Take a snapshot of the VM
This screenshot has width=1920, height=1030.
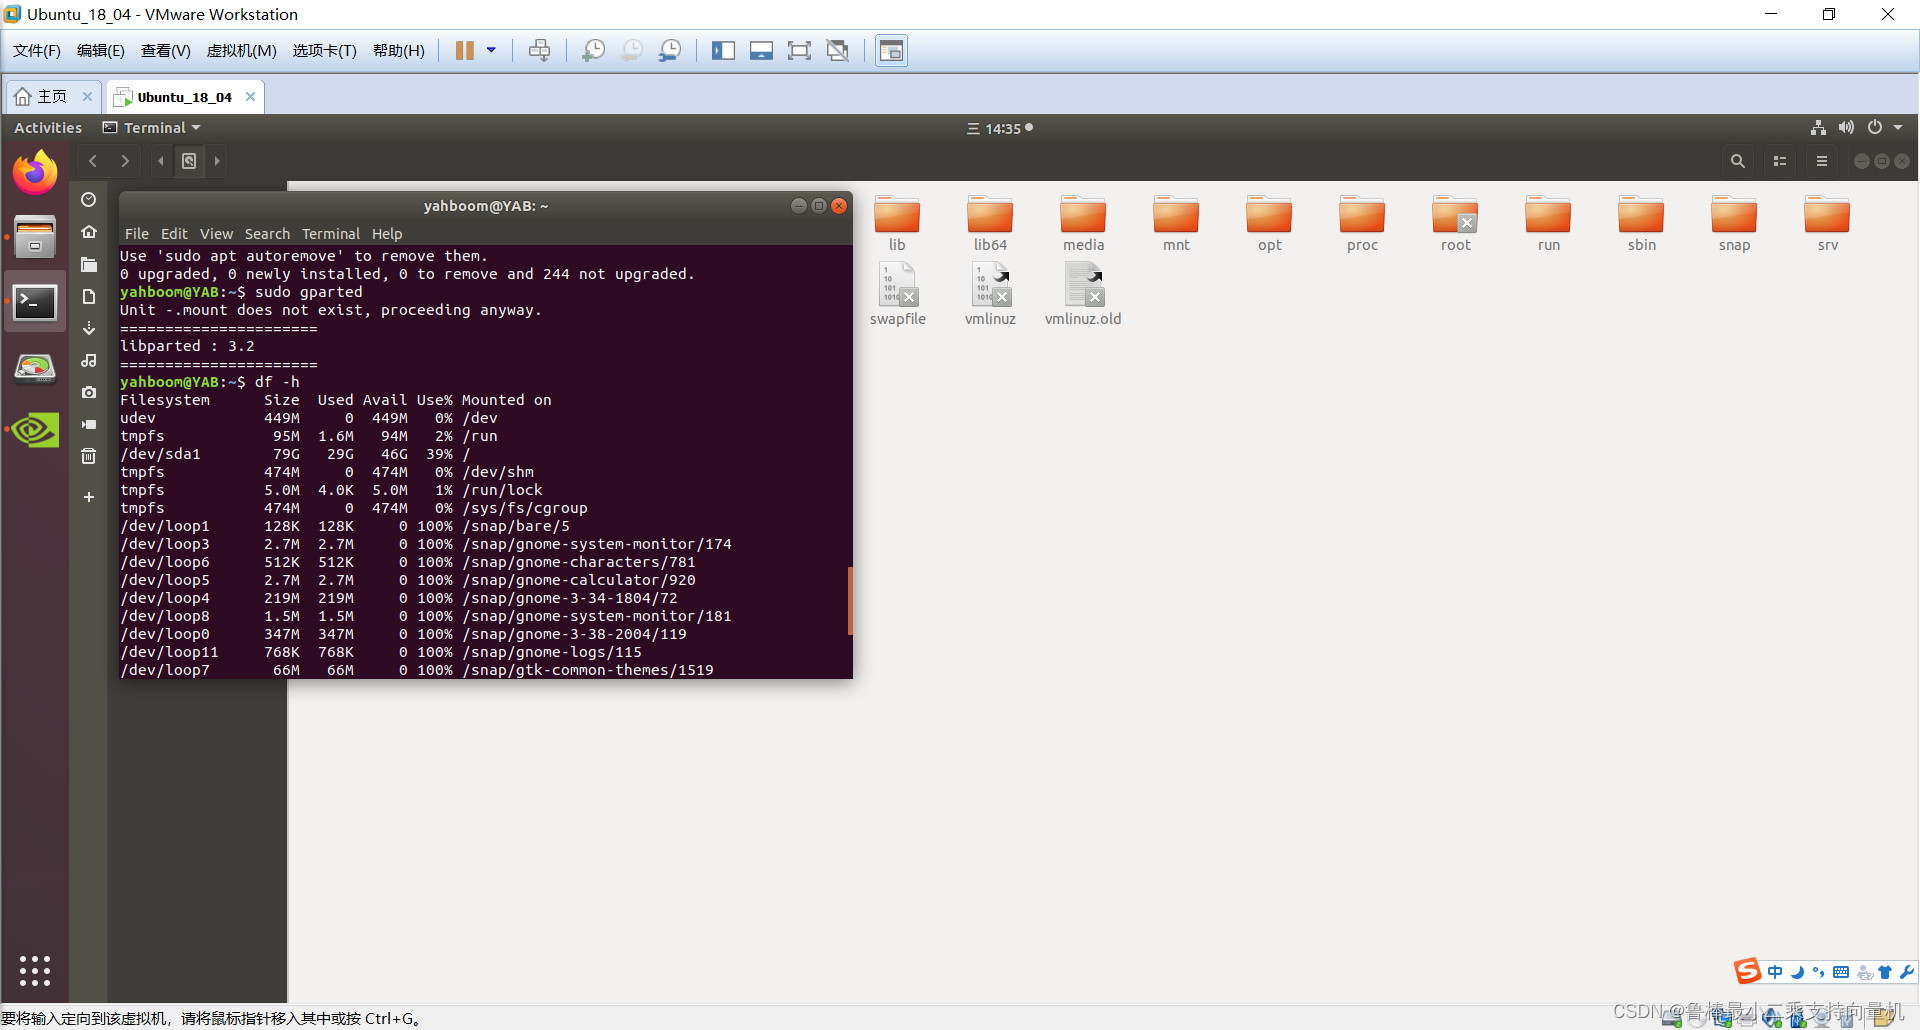pos(593,51)
